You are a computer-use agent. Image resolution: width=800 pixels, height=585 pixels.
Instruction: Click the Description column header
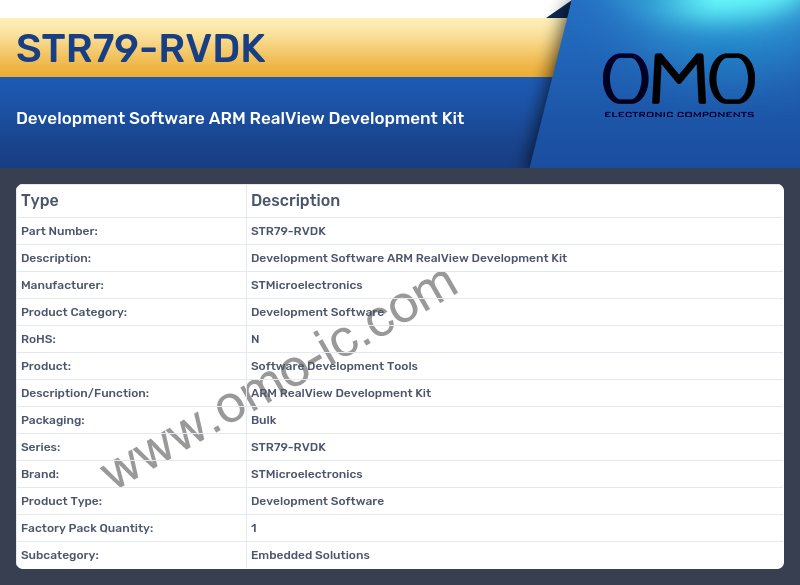295,201
